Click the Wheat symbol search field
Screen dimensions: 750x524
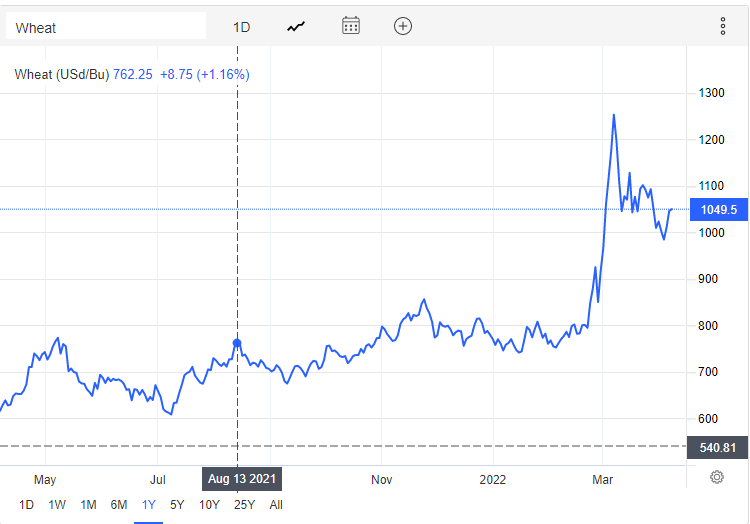[x=106, y=26]
